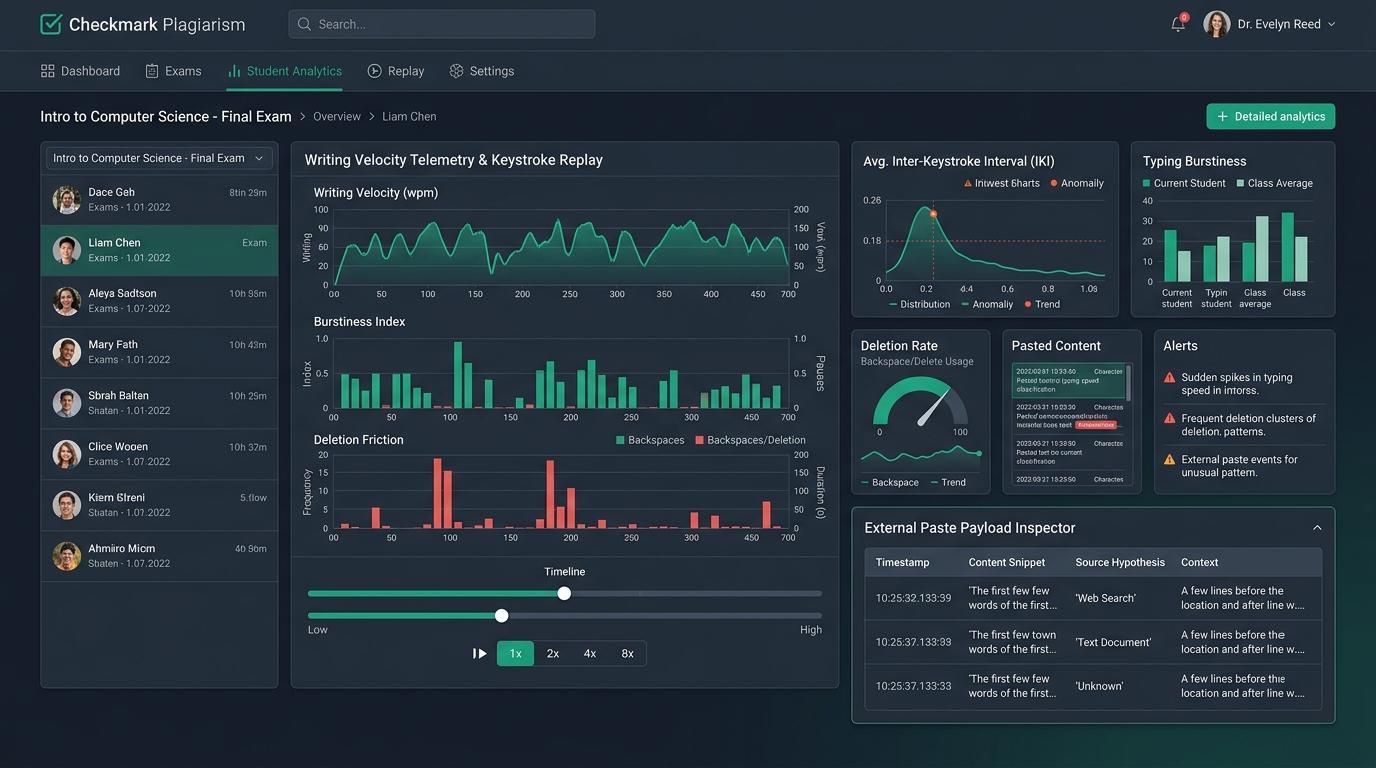1376x768 pixels.
Task: Toggle the Backspaces legend in Deletion Friction
Action: 650,440
